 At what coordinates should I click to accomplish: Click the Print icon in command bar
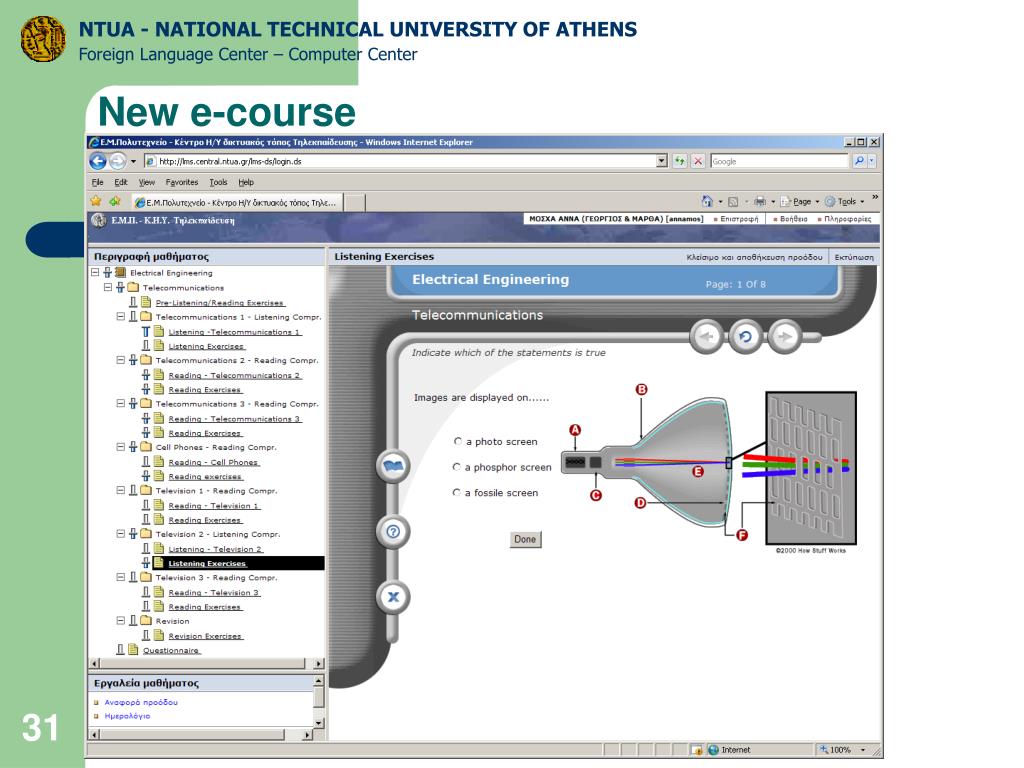[760, 201]
